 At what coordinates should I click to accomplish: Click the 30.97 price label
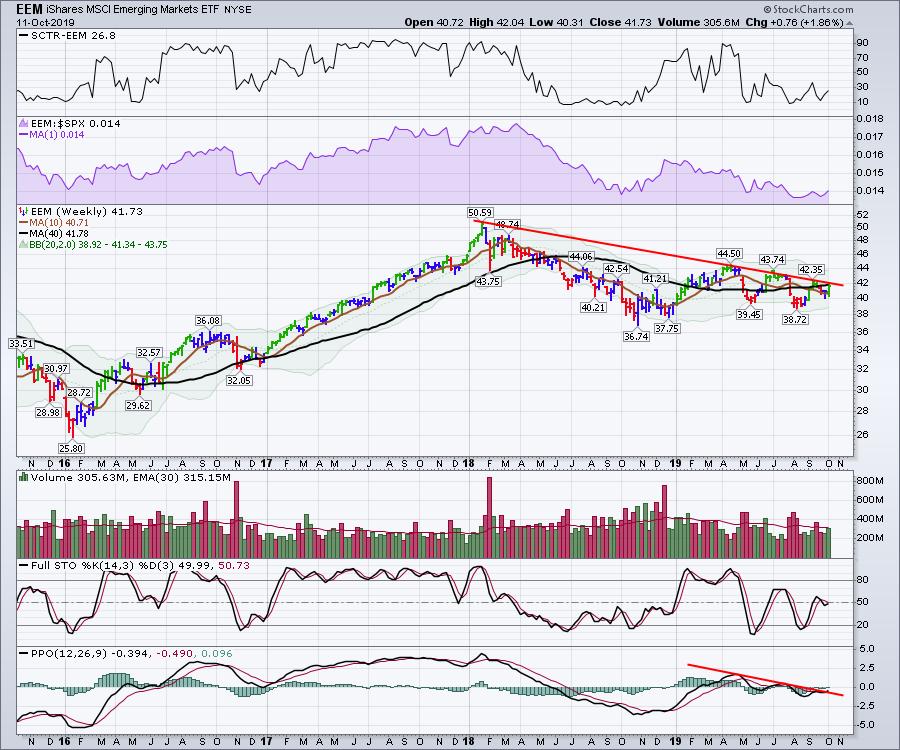tap(56, 368)
